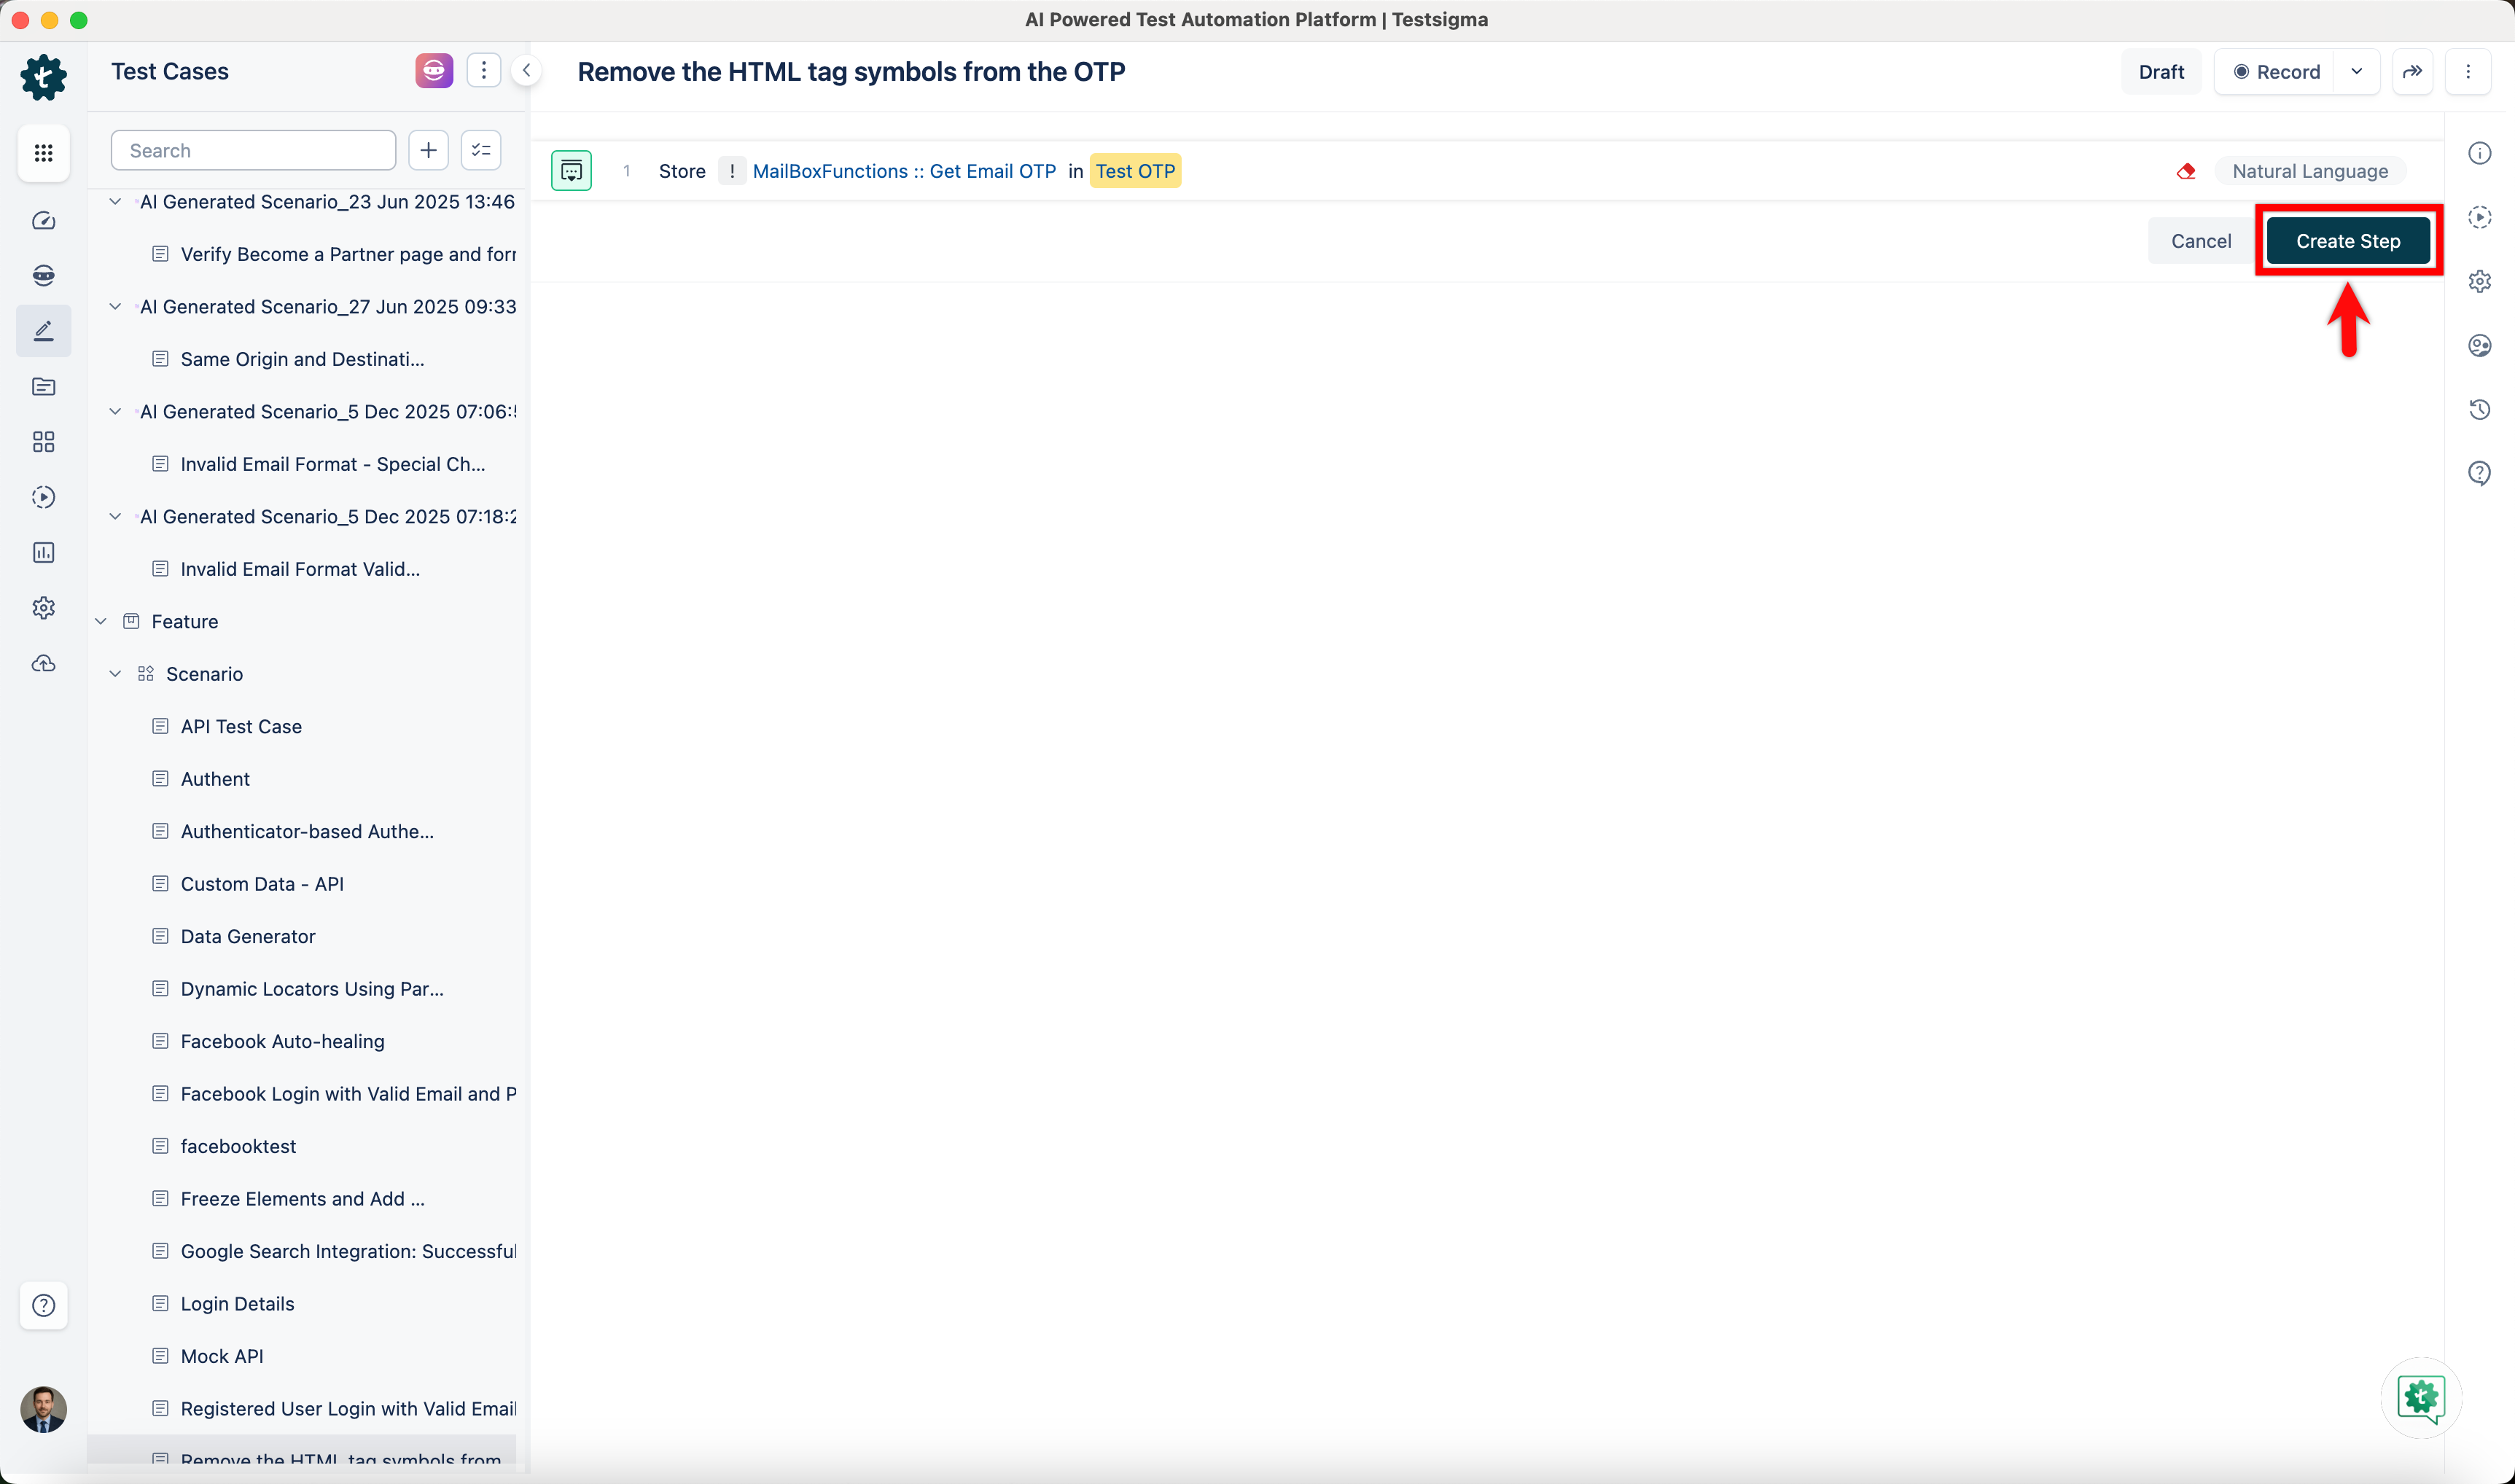Open the apps grid launcher icon

[x=43, y=153]
